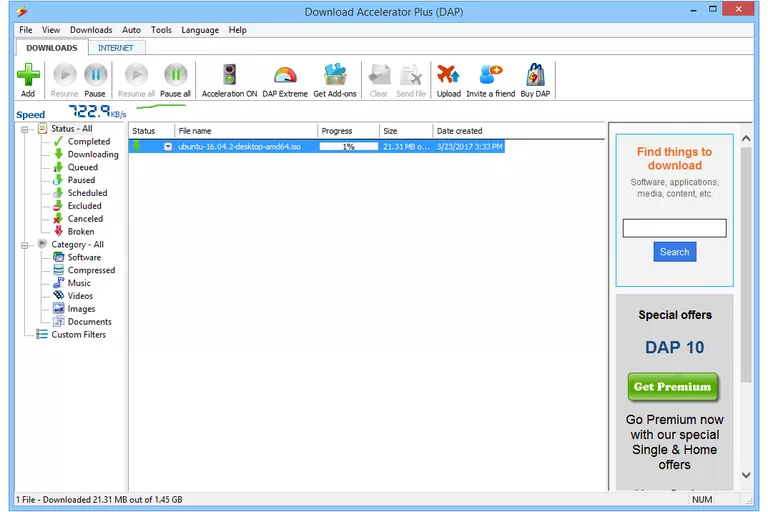Show Paused downloads
The height and width of the screenshot is (512, 768).
(x=81, y=180)
